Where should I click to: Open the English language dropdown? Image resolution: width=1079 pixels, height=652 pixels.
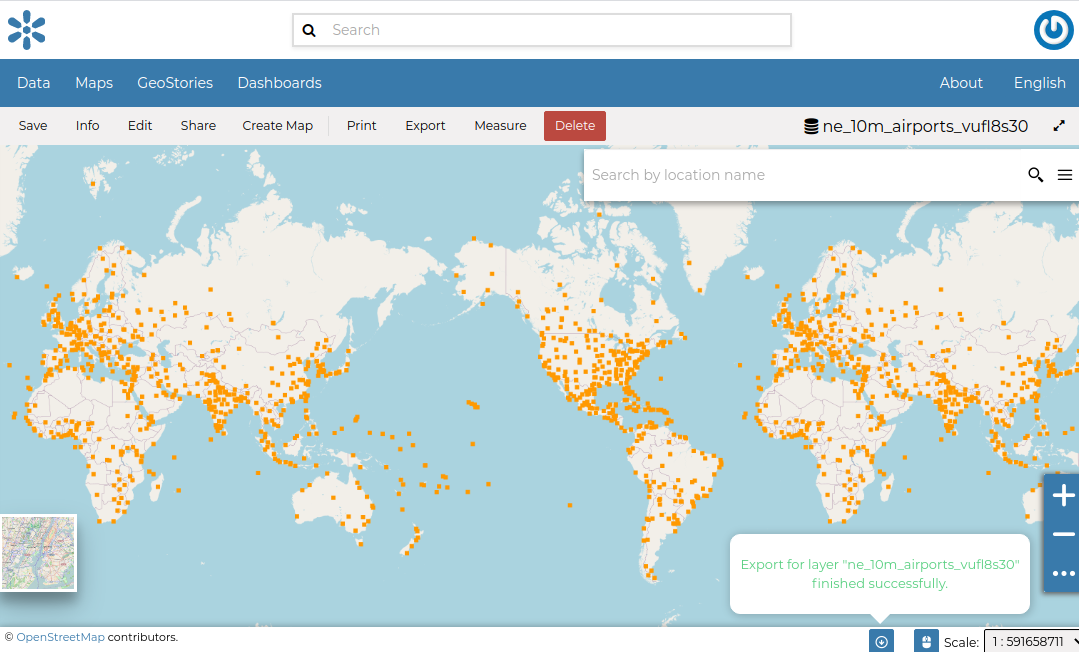(1039, 83)
